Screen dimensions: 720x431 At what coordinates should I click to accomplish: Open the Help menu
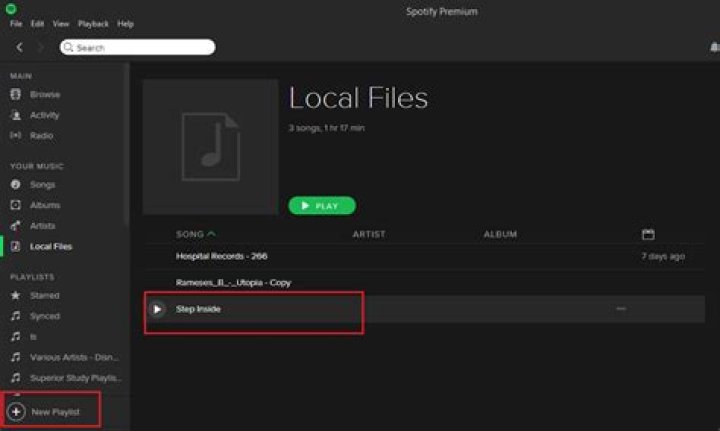pos(125,24)
